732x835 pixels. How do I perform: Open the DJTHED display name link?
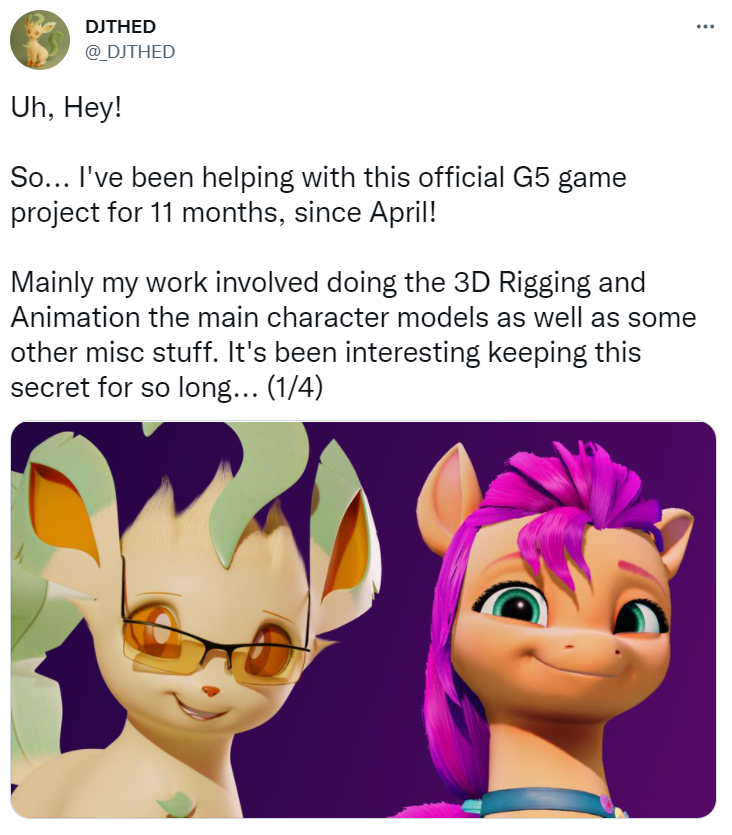click(x=120, y=26)
